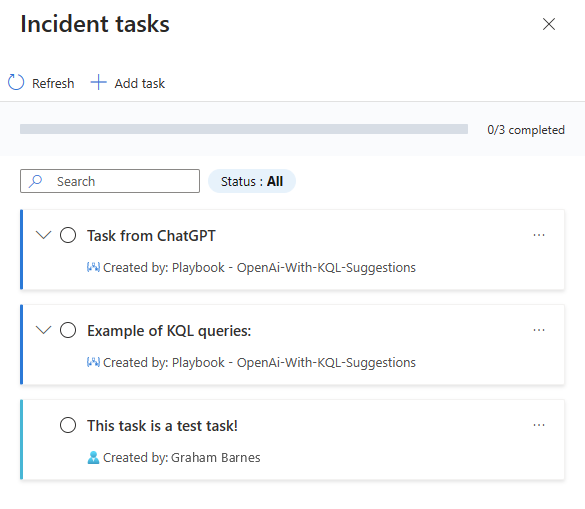This screenshot has width=585, height=509.
Task: Open ellipsis menu for test task
Action: click(539, 425)
